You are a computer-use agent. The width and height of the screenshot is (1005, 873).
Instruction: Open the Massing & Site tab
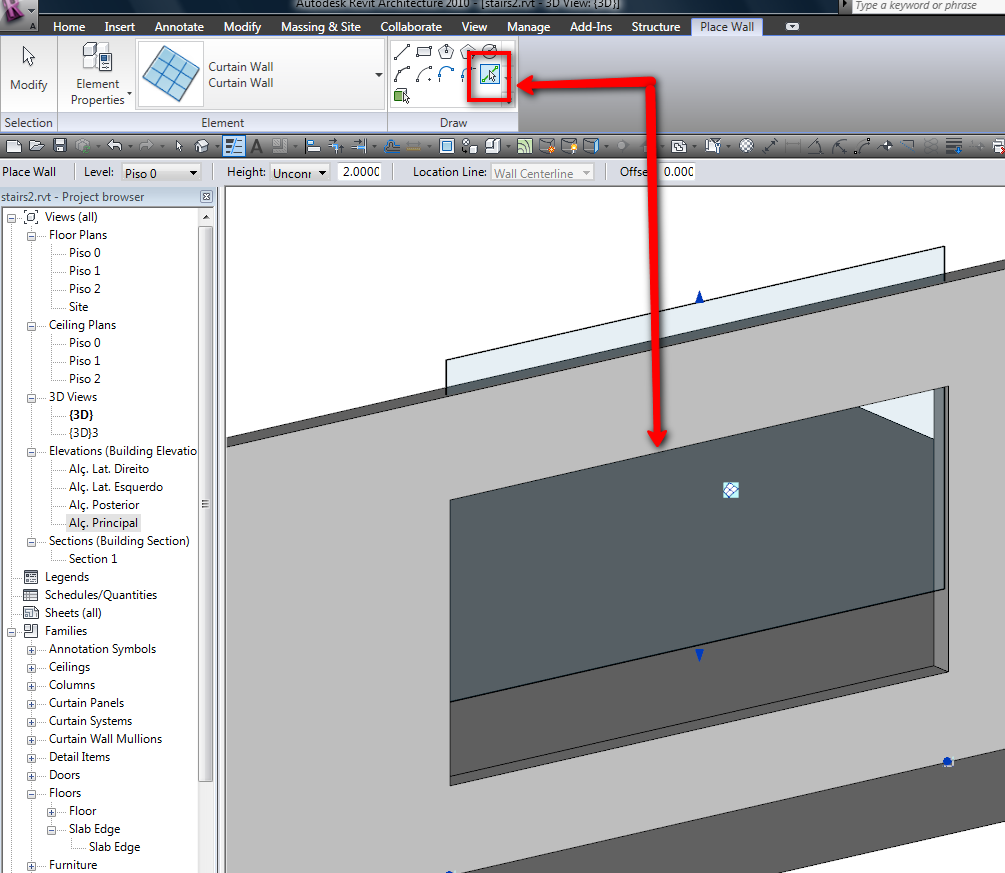pos(320,27)
